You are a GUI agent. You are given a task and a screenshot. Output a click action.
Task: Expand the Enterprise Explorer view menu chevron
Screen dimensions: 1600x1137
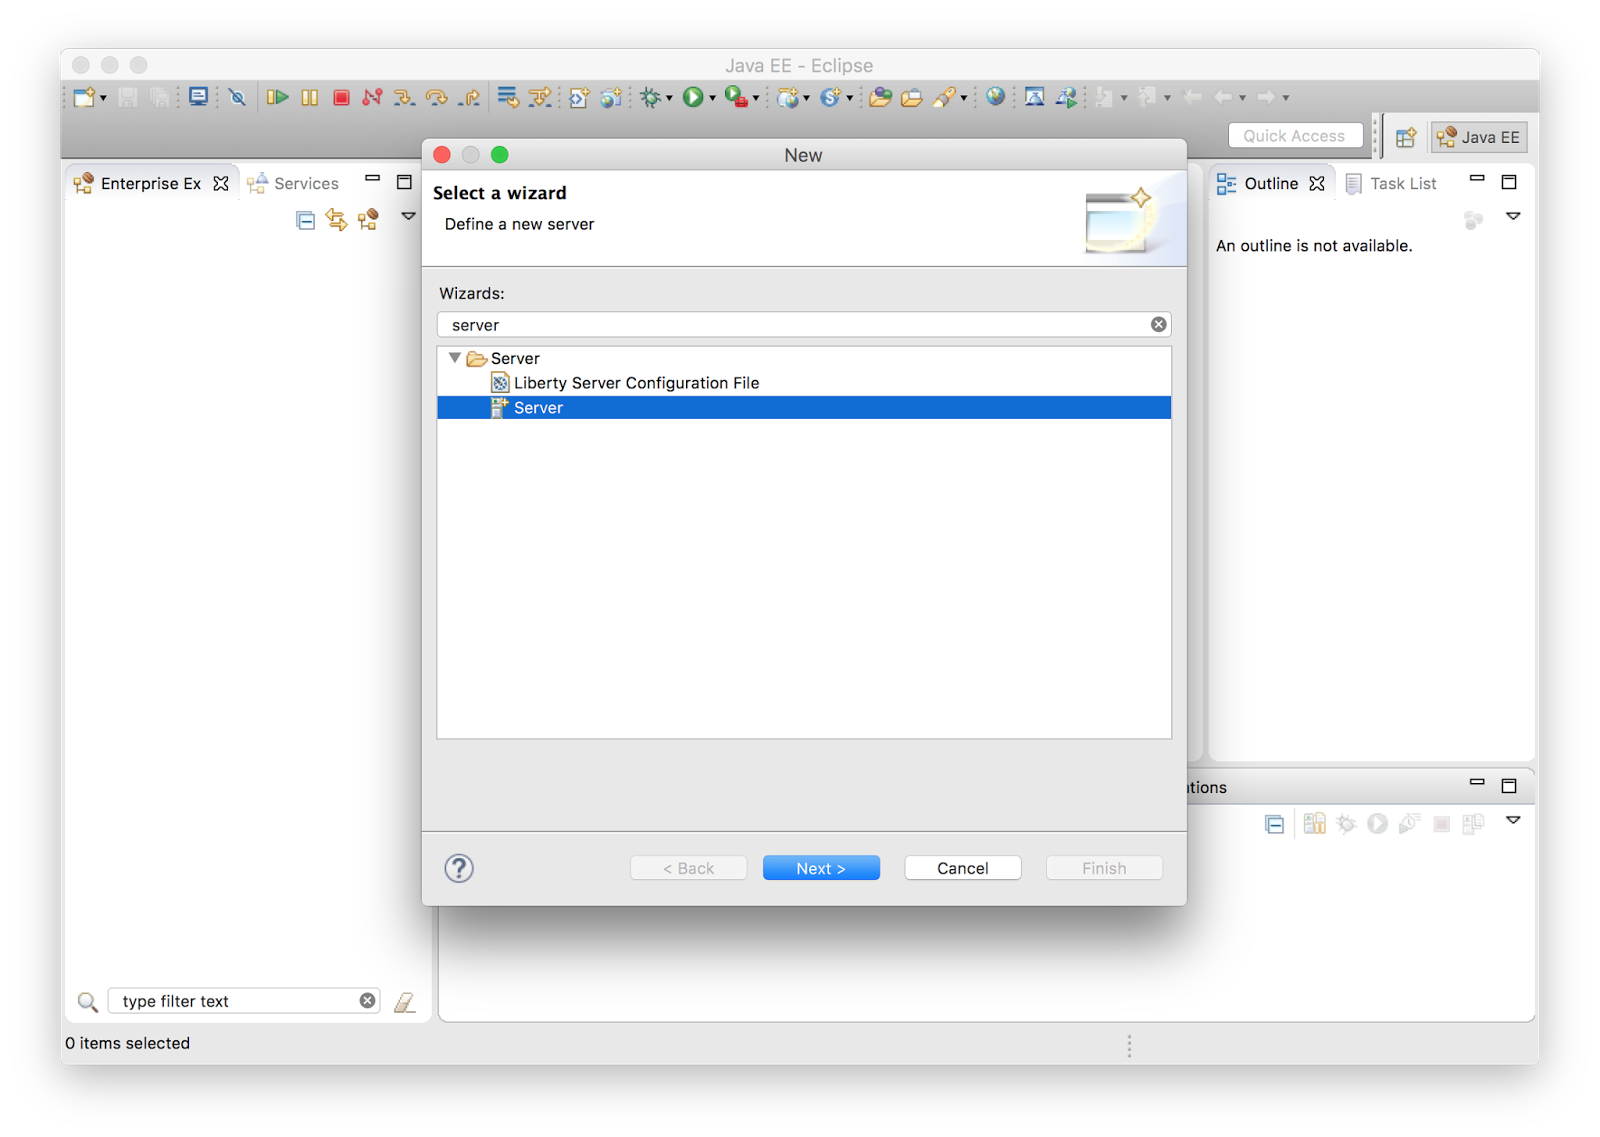tap(408, 216)
